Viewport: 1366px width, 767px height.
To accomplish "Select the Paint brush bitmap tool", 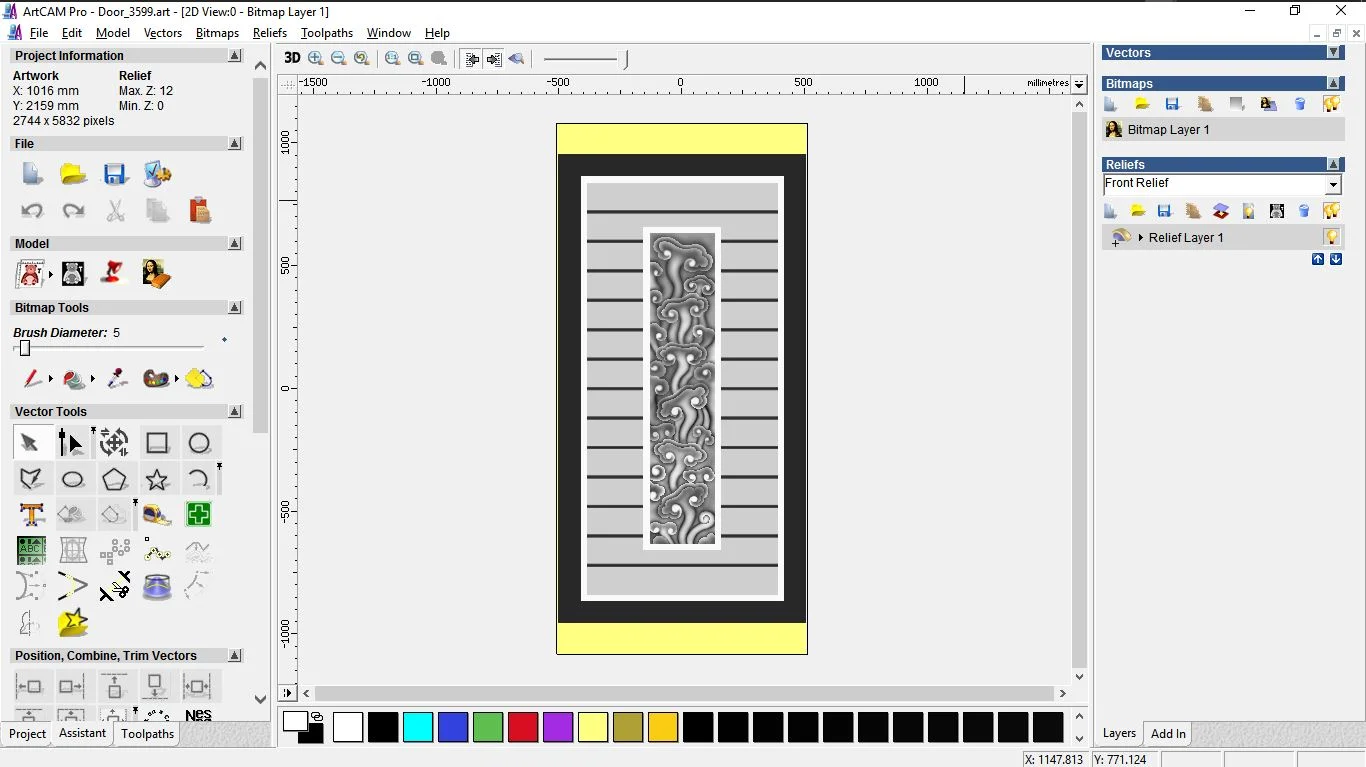I will point(32,379).
